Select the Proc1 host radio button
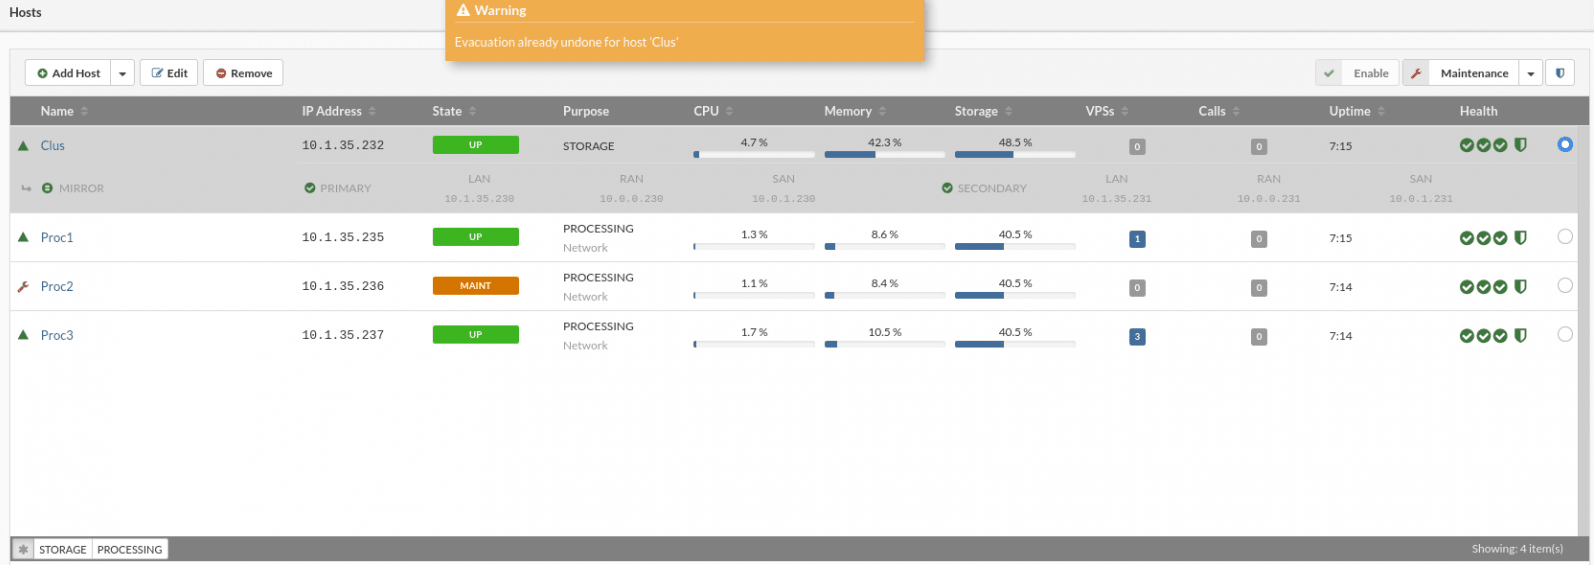This screenshot has height=565, width=1594. pyautogui.click(x=1565, y=237)
